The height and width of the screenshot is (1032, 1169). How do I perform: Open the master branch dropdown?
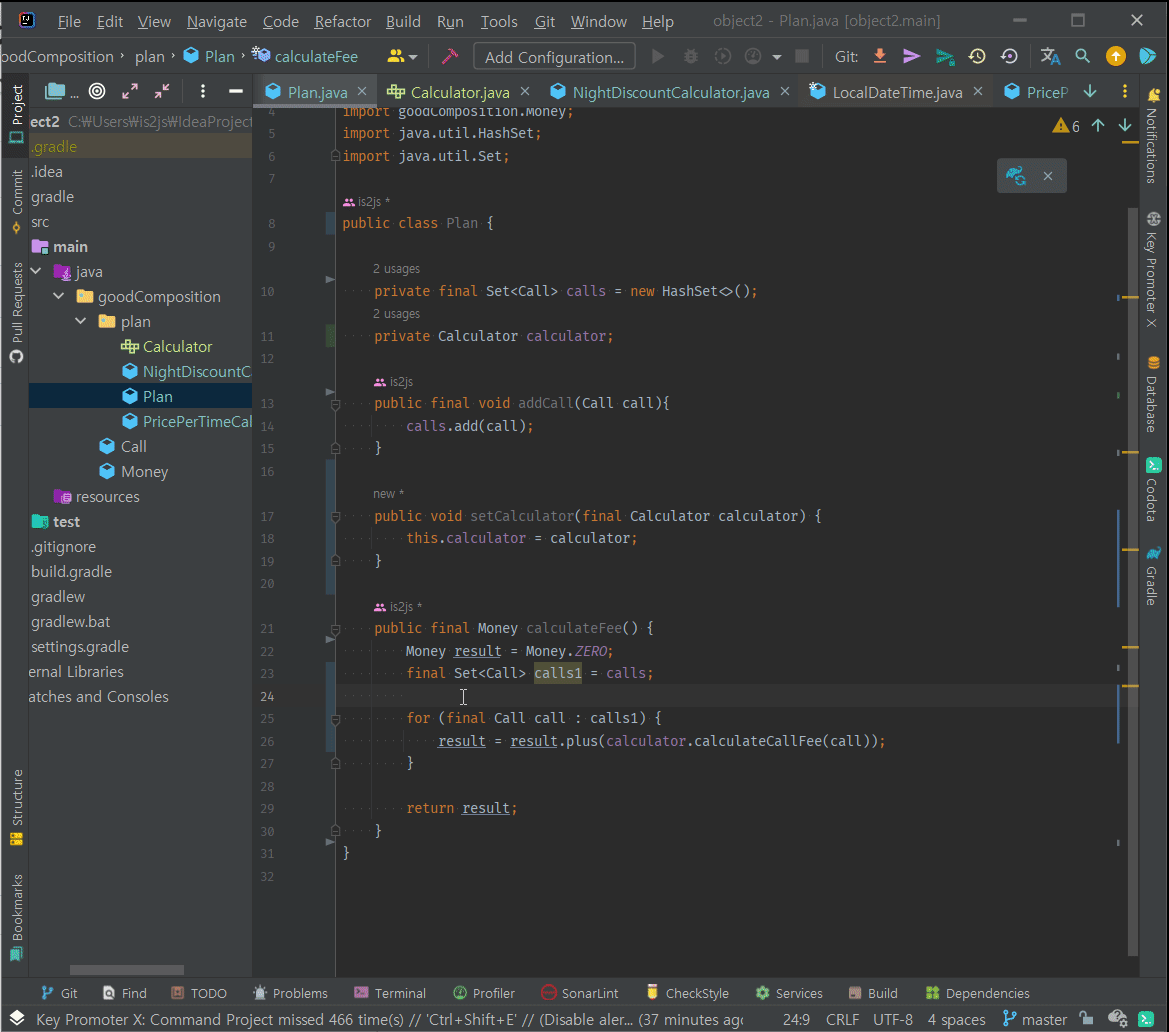click(1035, 1020)
